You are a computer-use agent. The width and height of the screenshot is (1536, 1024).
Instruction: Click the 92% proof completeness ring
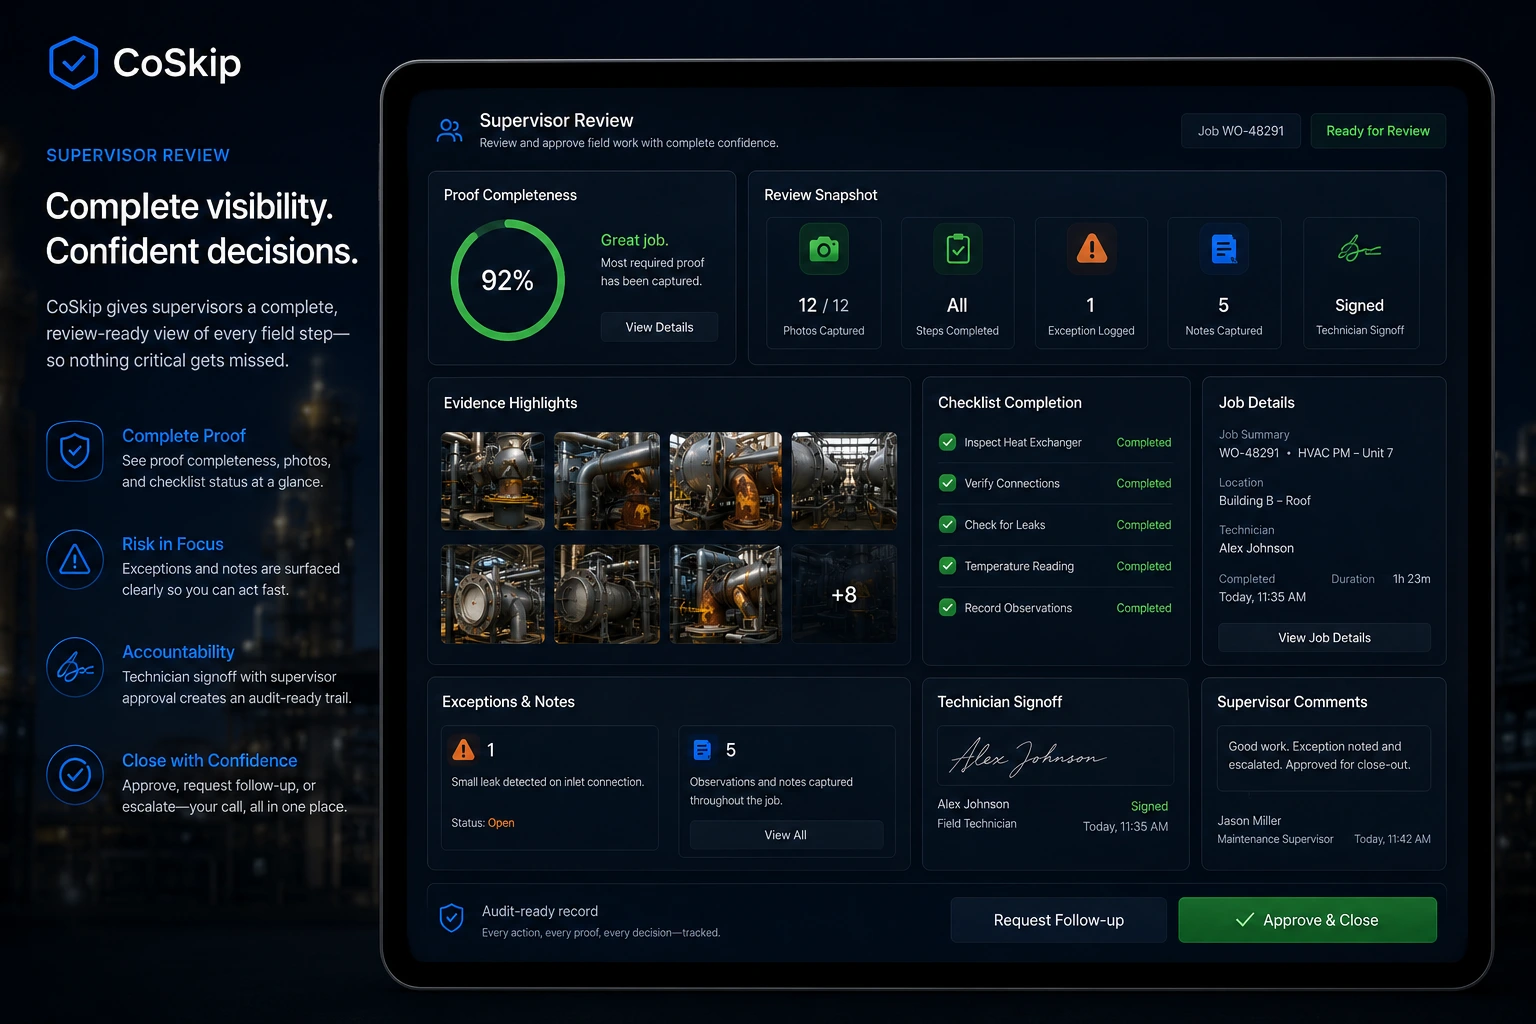[x=508, y=280]
